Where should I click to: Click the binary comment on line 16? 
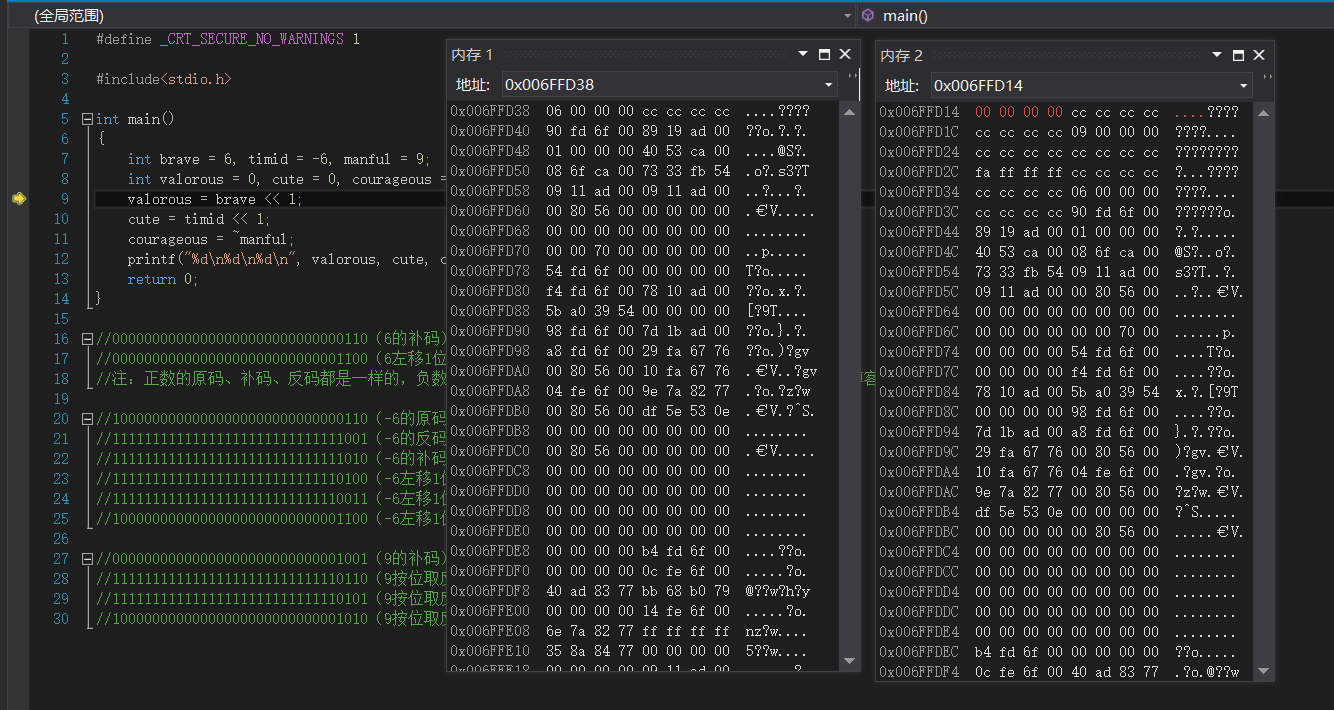pyautogui.click(x=270, y=339)
